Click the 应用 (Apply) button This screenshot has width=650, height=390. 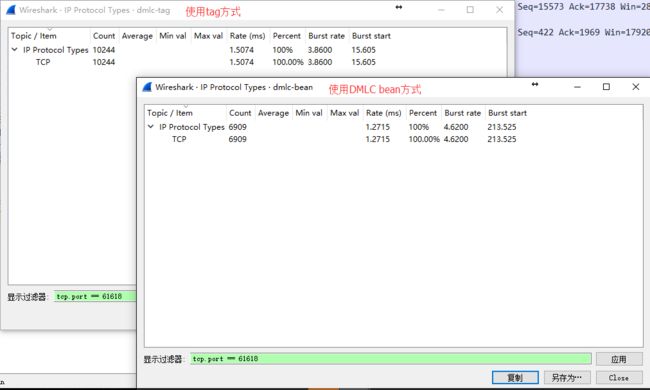pos(619,359)
